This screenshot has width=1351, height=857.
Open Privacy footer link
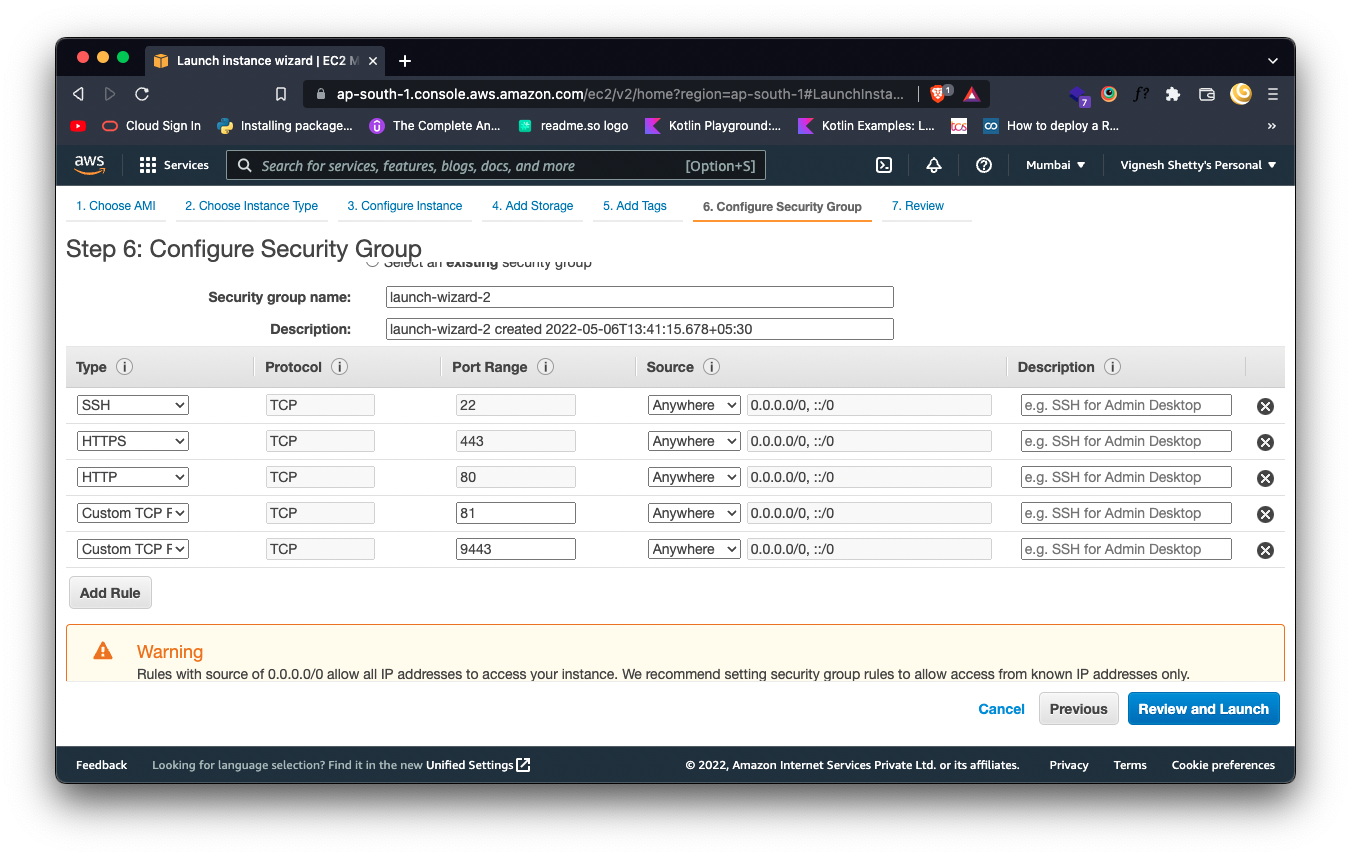(1069, 765)
